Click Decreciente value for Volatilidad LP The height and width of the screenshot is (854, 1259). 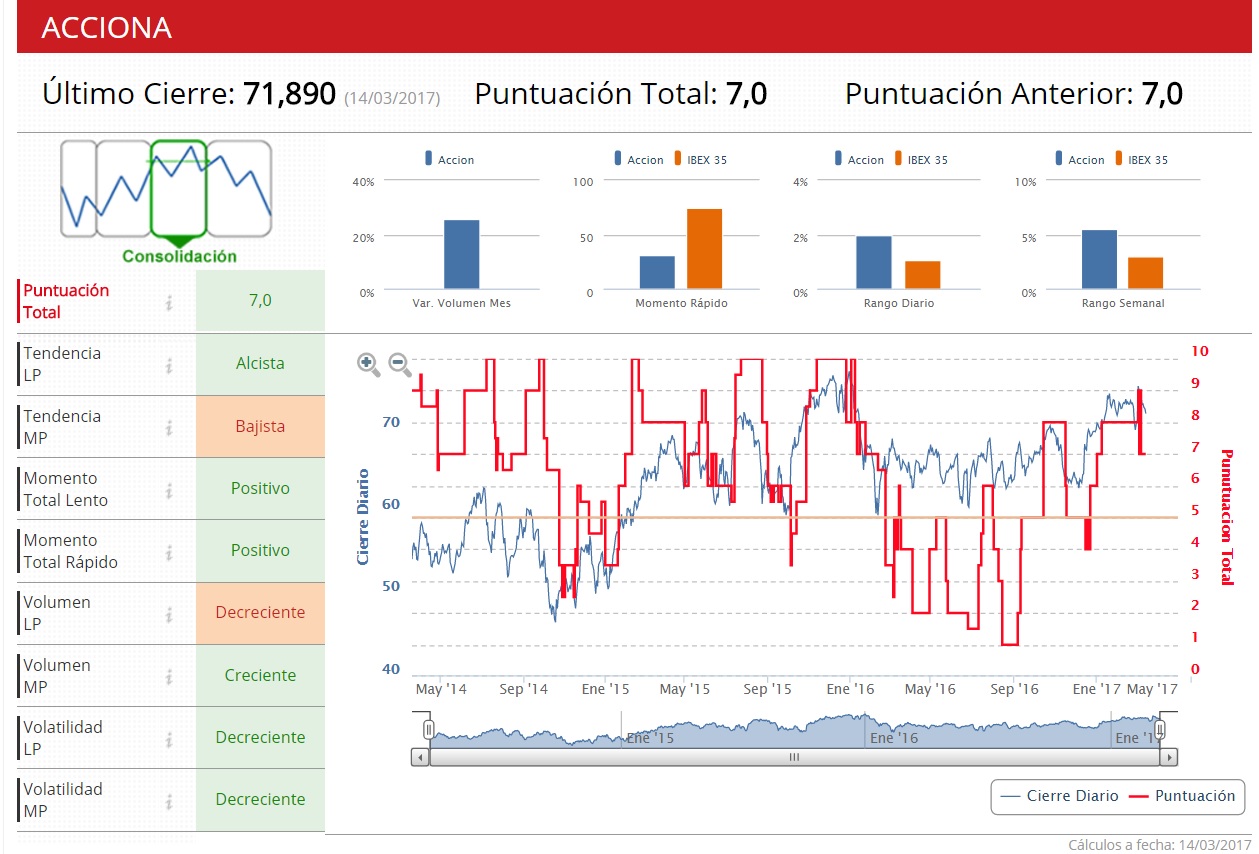click(260, 737)
